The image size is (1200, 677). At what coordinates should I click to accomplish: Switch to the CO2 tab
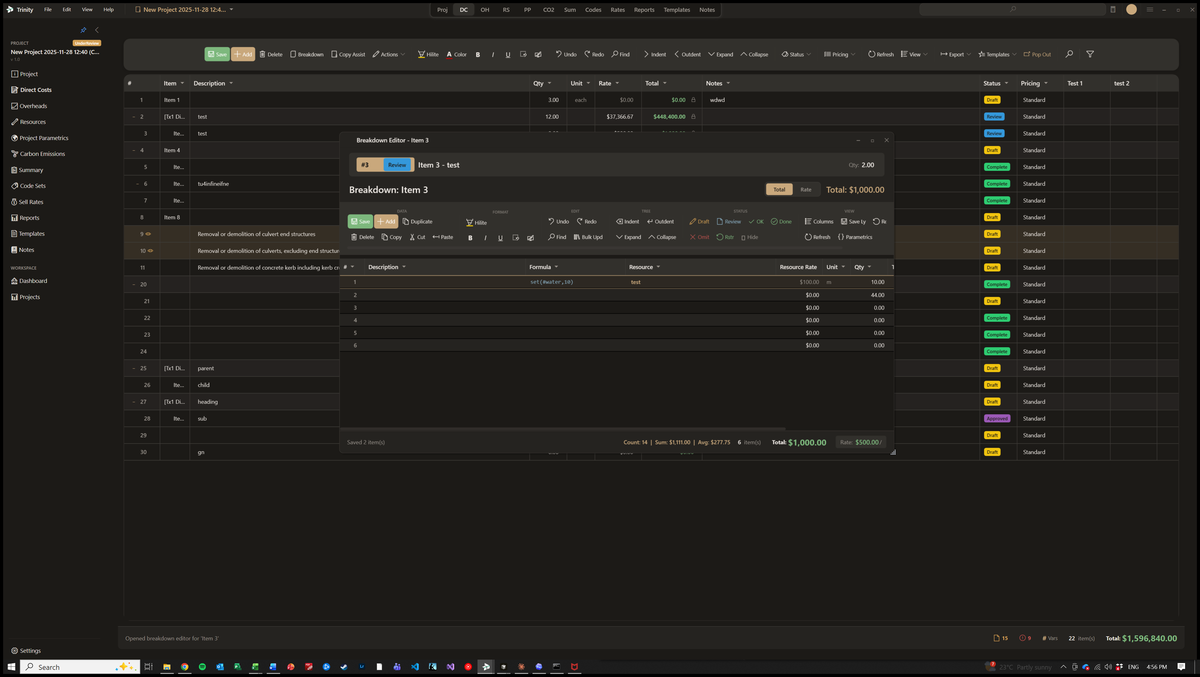pyautogui.click(x=548, y=9)
